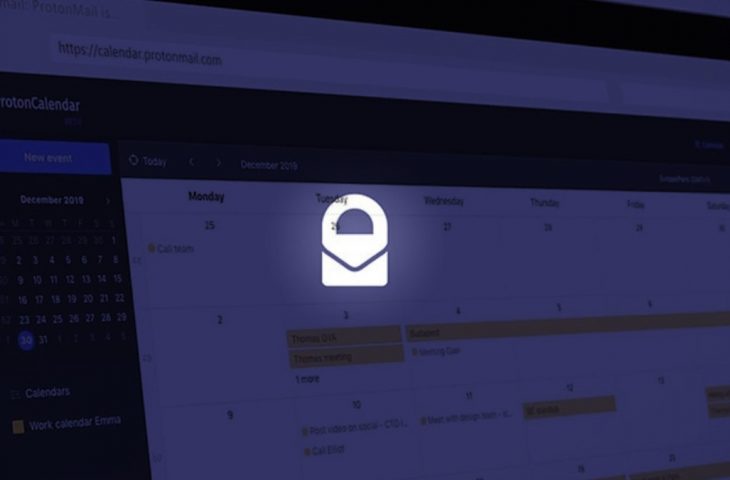This screenshot has width=730, height=480.
Task: Select day 27 in the main month grid
Action: [x=447, y=227]
